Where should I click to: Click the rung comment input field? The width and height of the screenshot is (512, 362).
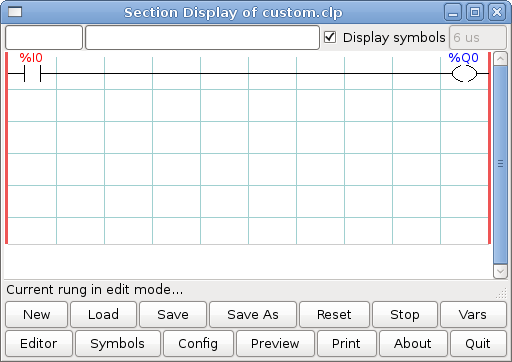202,37
